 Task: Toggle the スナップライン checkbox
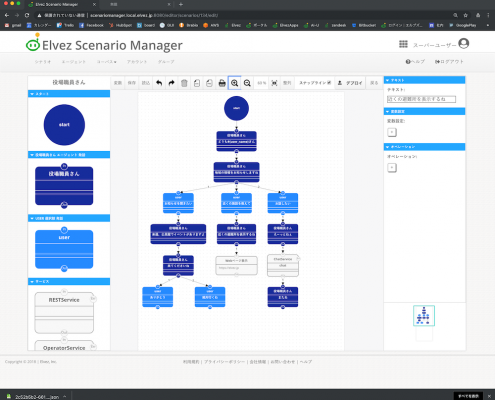[x=329, y=83]
